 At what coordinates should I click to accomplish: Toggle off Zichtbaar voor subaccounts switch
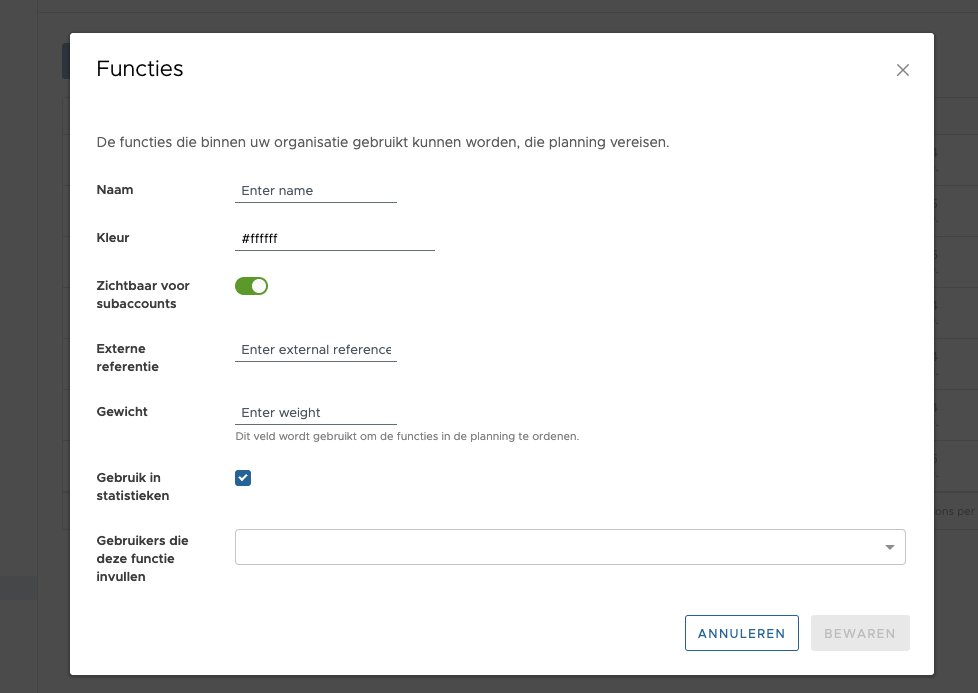point(252,286)
